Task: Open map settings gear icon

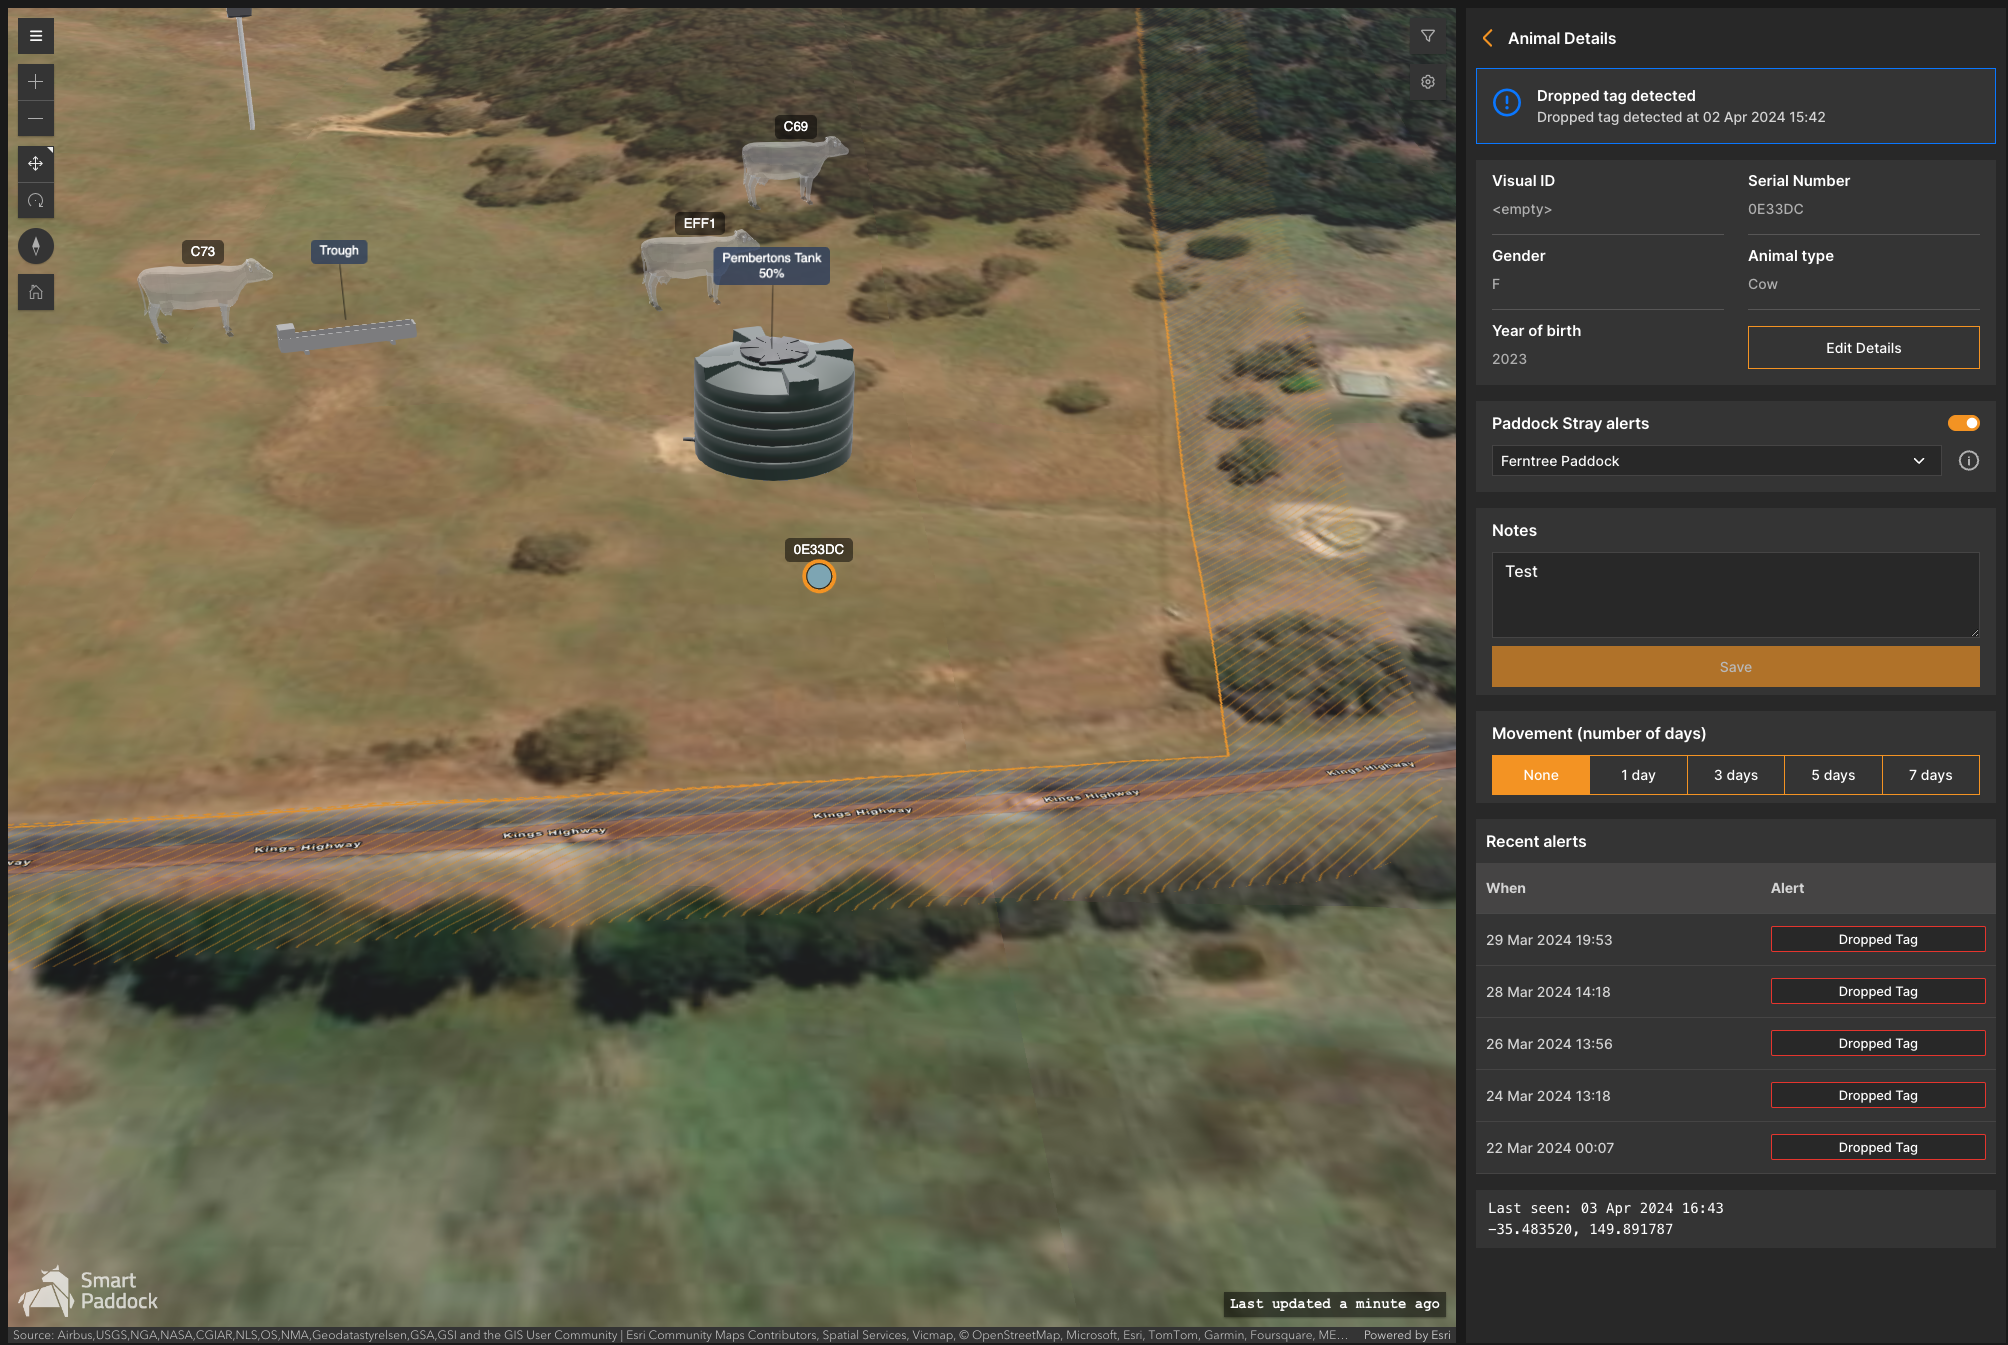Action: (x=1428, y=82)
